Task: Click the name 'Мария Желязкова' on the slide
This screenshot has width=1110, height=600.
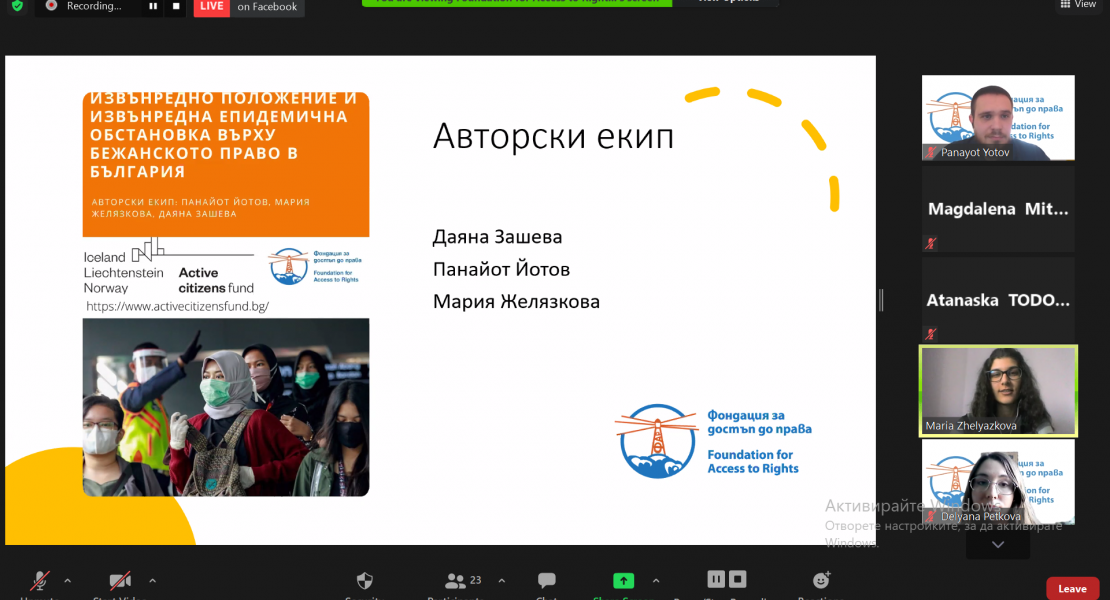Action: (x=516, y=302)
